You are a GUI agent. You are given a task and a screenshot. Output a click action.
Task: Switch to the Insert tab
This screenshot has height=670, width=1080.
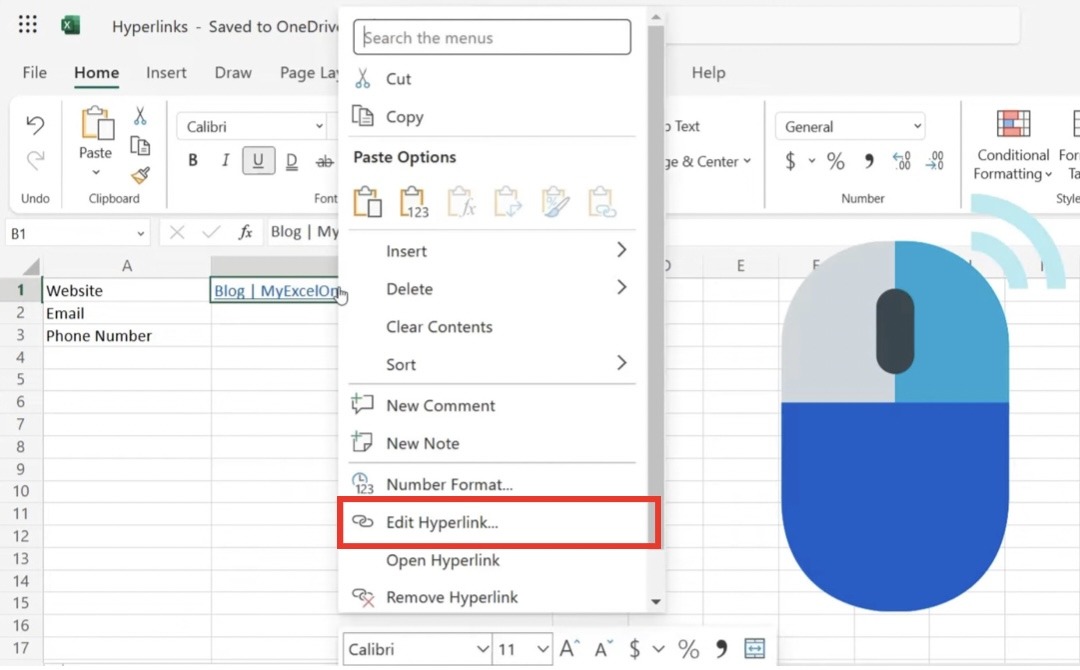[x=166, y=72]
